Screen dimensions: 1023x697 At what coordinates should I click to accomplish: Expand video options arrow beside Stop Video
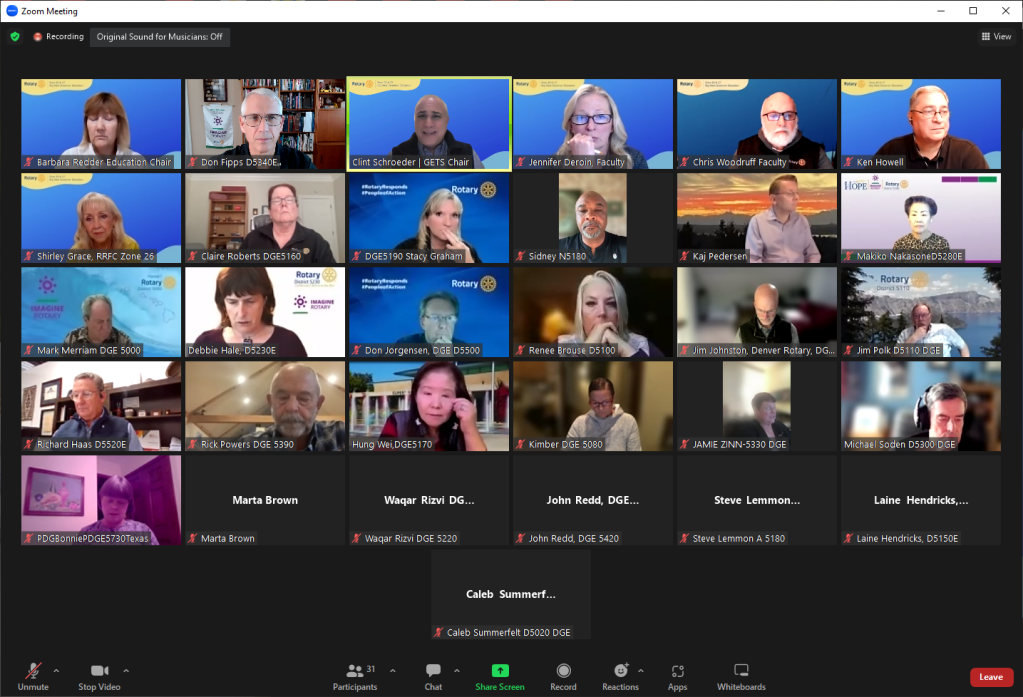pos(126,670)
